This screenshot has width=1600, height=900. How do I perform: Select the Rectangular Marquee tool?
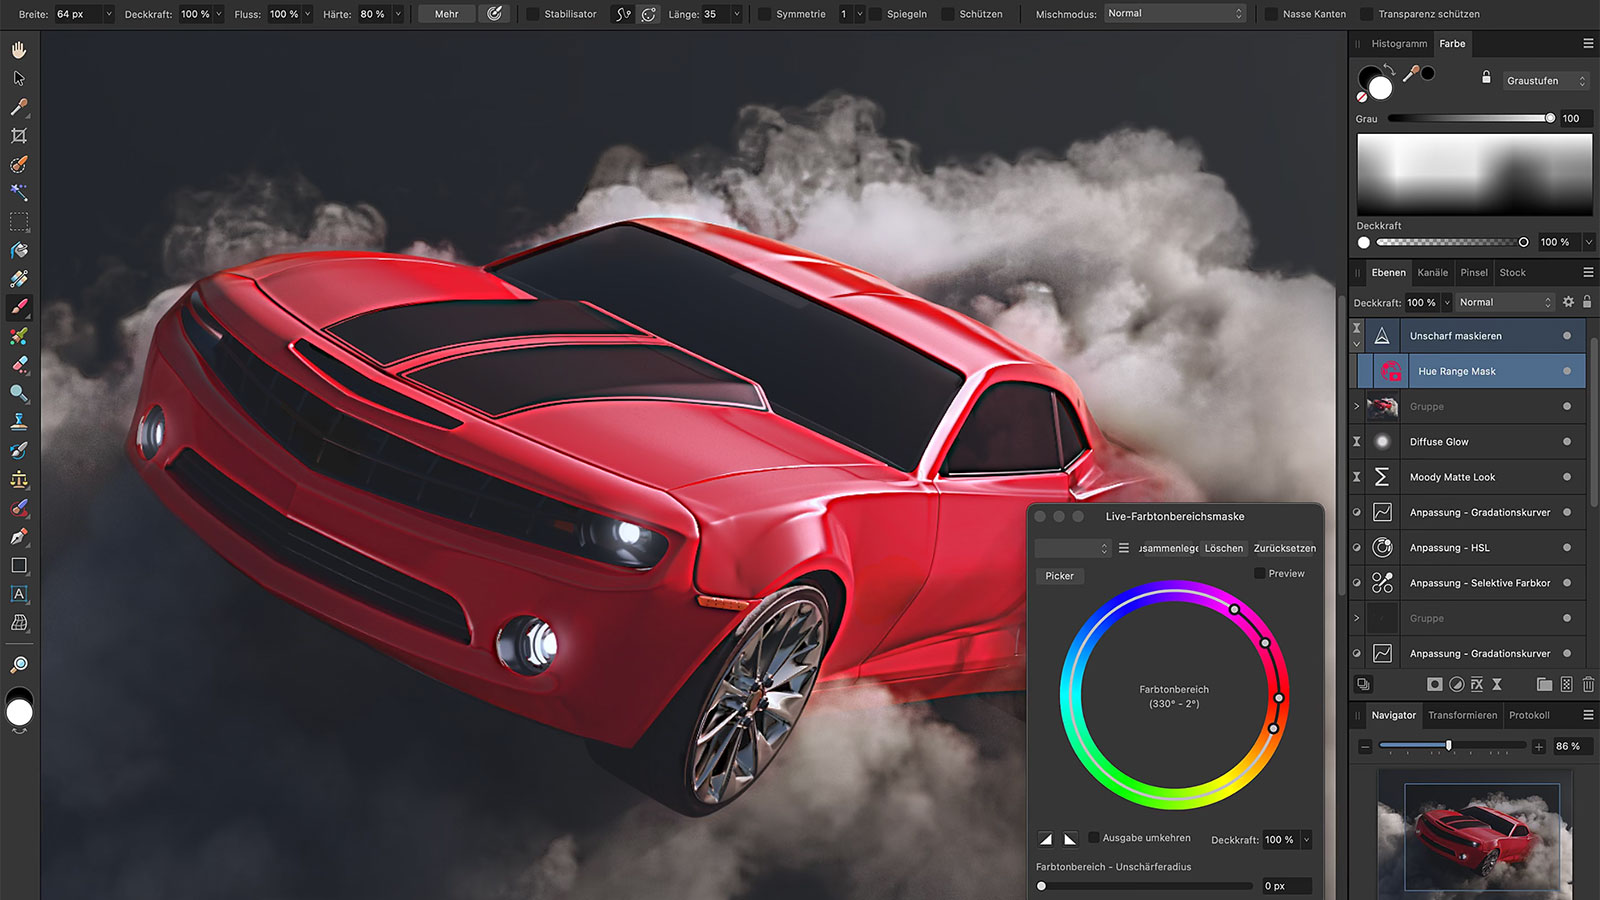(19, 221)
